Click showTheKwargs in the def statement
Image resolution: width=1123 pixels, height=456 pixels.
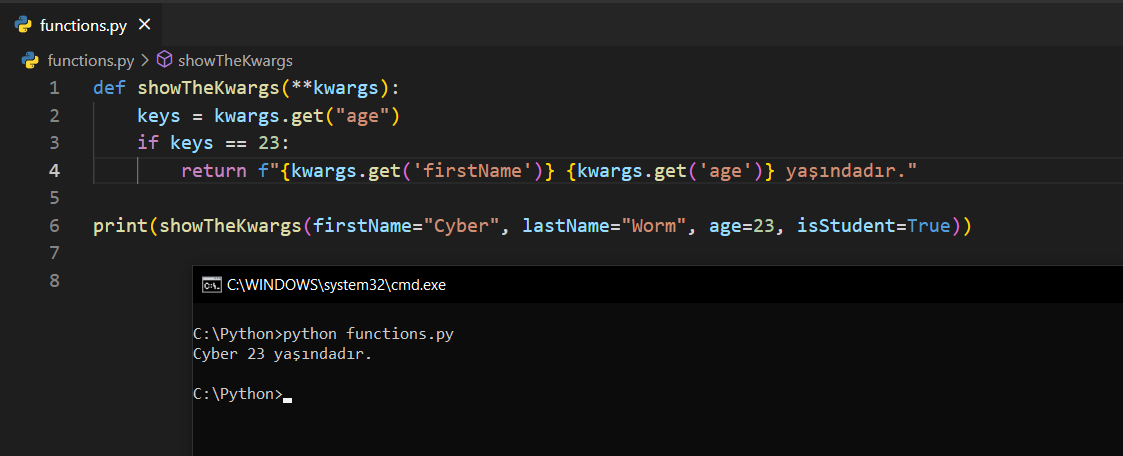[x=208, y=88]
